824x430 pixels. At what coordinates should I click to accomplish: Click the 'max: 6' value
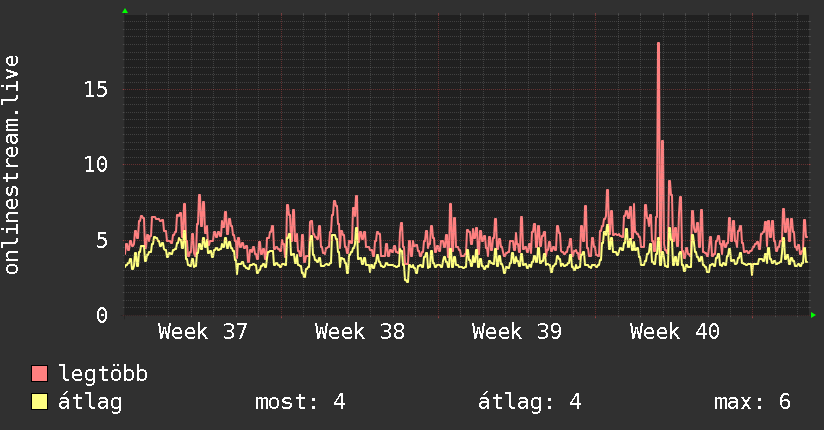click(x=752, y=402)
